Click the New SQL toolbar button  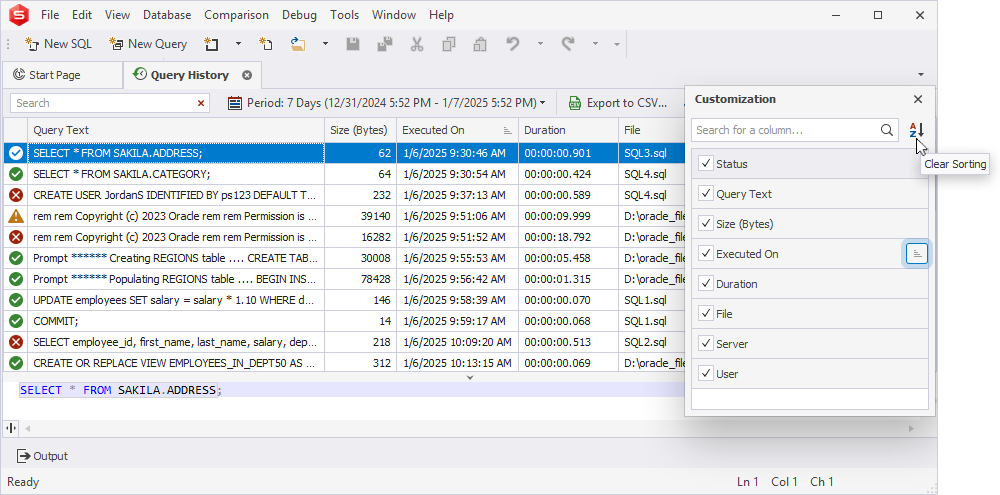(58, 44)
